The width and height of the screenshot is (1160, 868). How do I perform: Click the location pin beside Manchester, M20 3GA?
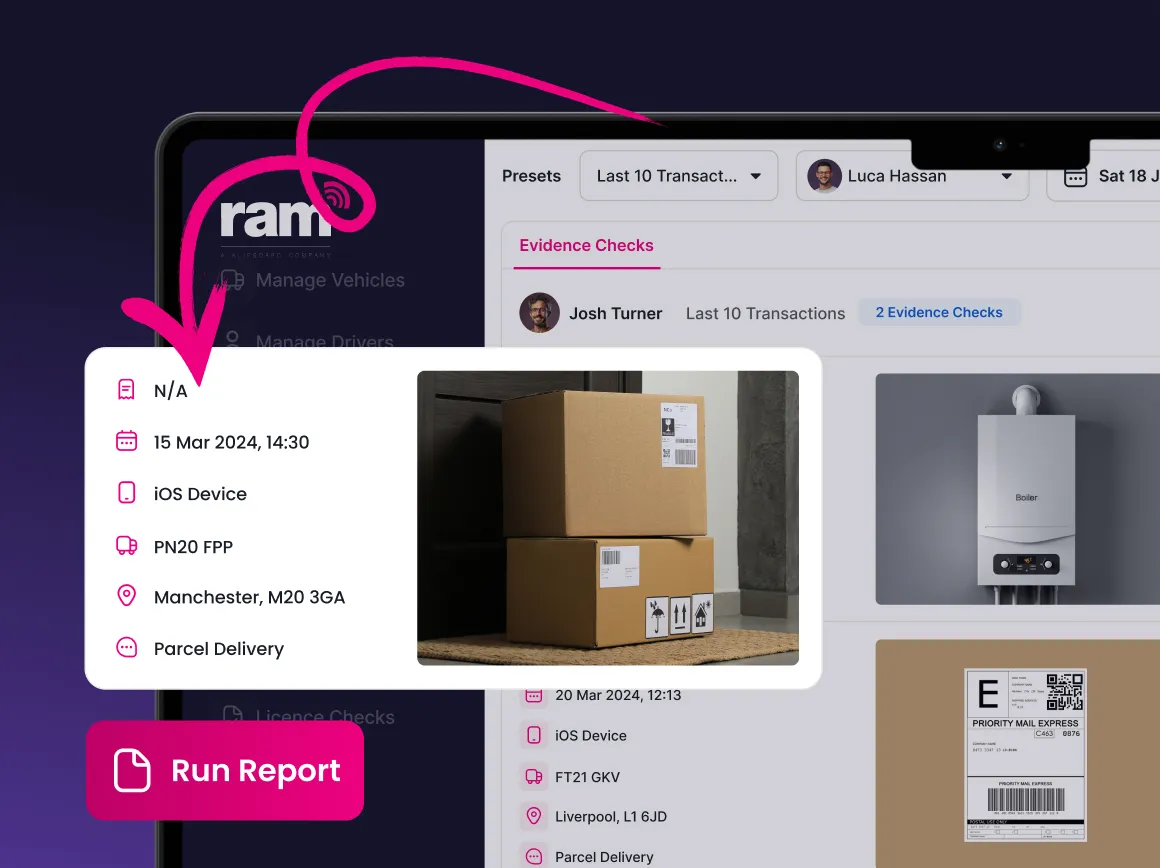pyautogui.click(x=127, y=596)
